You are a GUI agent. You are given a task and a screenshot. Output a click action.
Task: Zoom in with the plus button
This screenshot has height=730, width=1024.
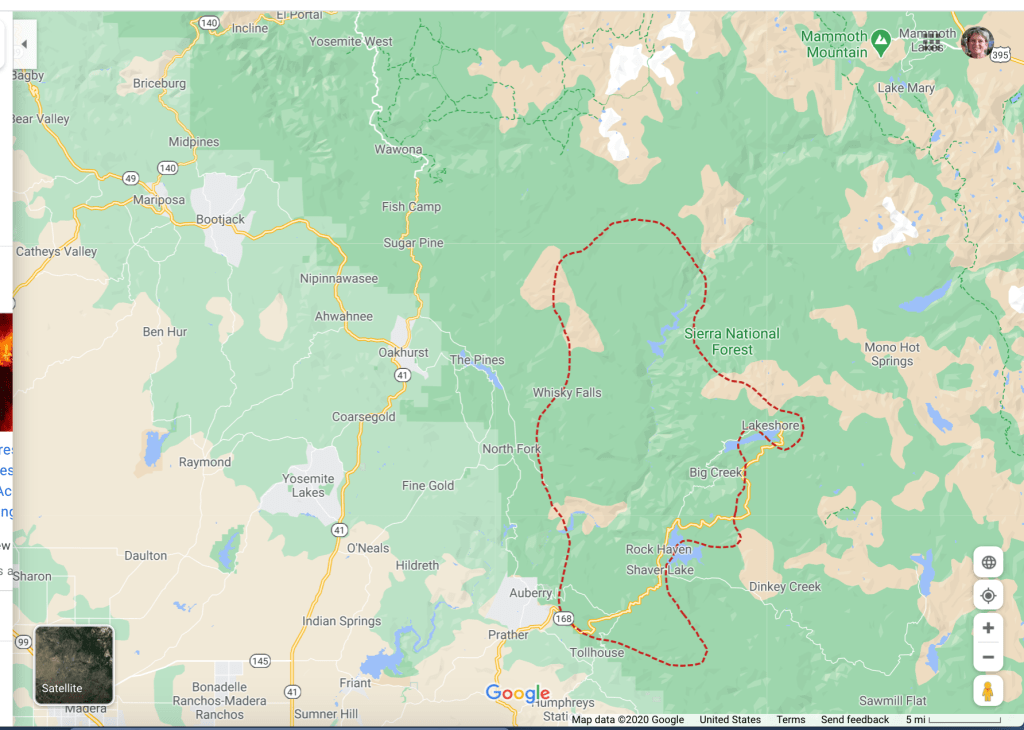coord(988,628)
